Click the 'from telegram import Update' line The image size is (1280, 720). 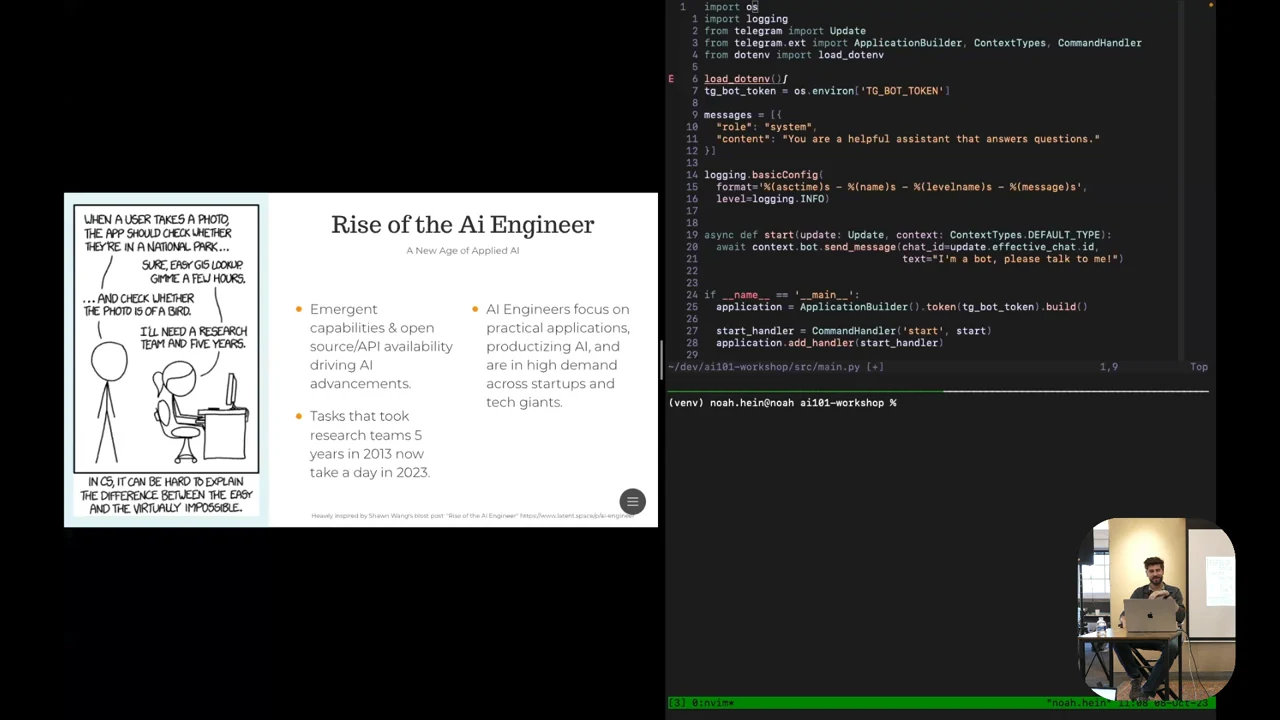point(785,31)
